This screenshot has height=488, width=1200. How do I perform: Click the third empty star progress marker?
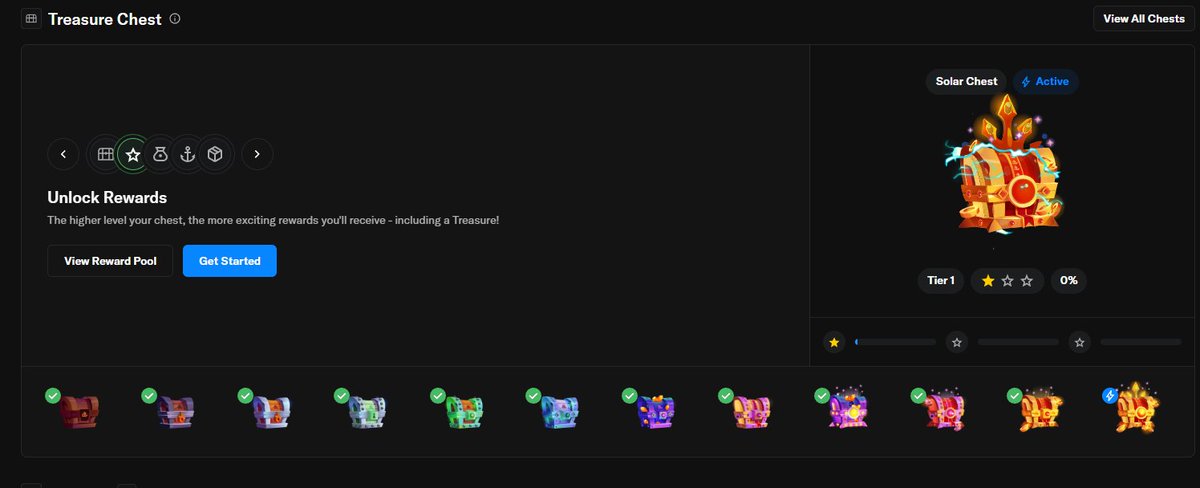point(1079,342)
